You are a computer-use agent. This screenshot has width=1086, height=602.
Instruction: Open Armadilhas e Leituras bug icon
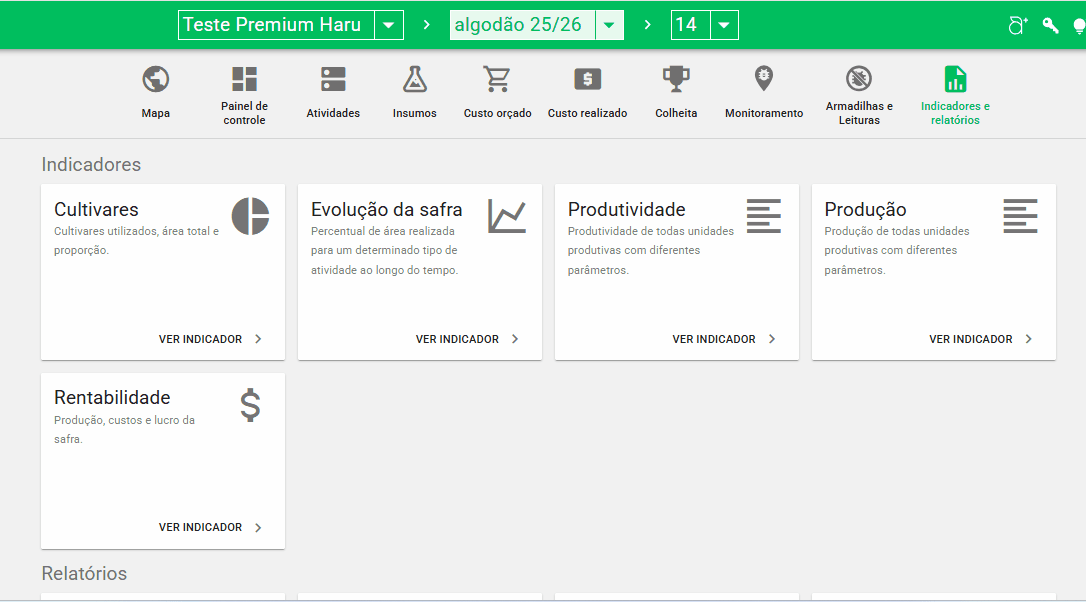859,78
